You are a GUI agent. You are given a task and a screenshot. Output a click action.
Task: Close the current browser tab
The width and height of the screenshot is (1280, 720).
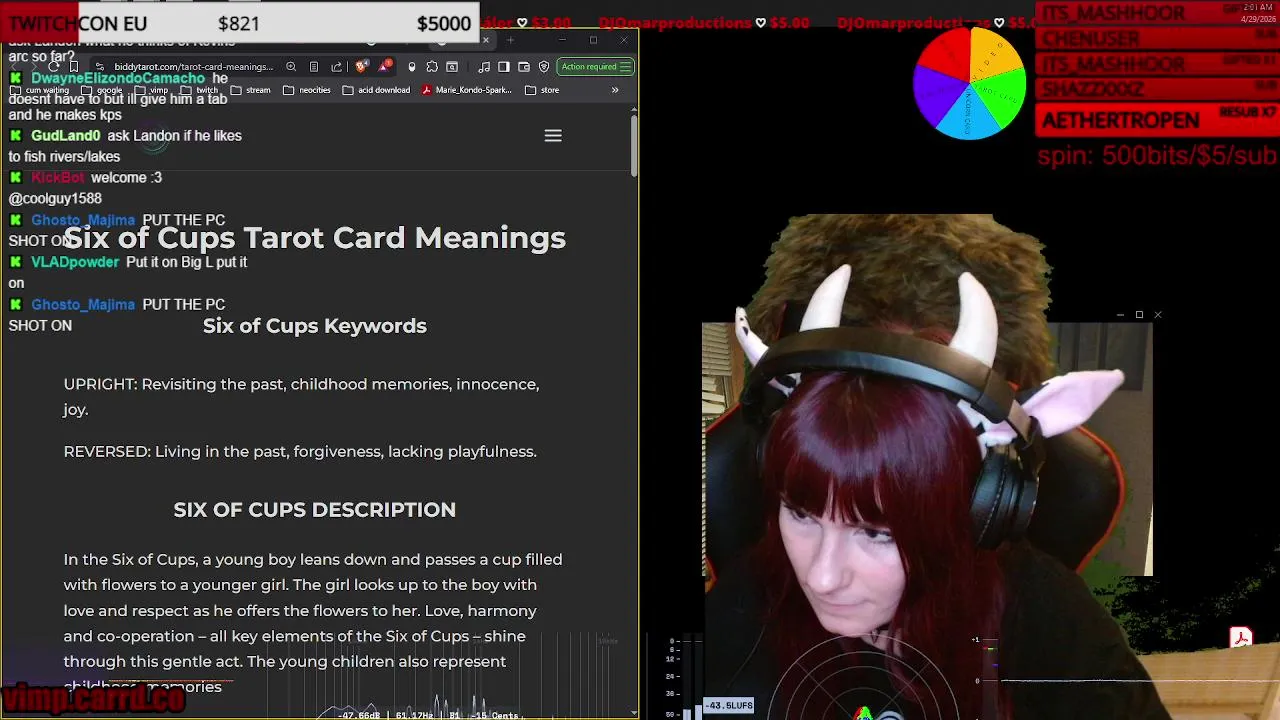[x=486, y=40]
